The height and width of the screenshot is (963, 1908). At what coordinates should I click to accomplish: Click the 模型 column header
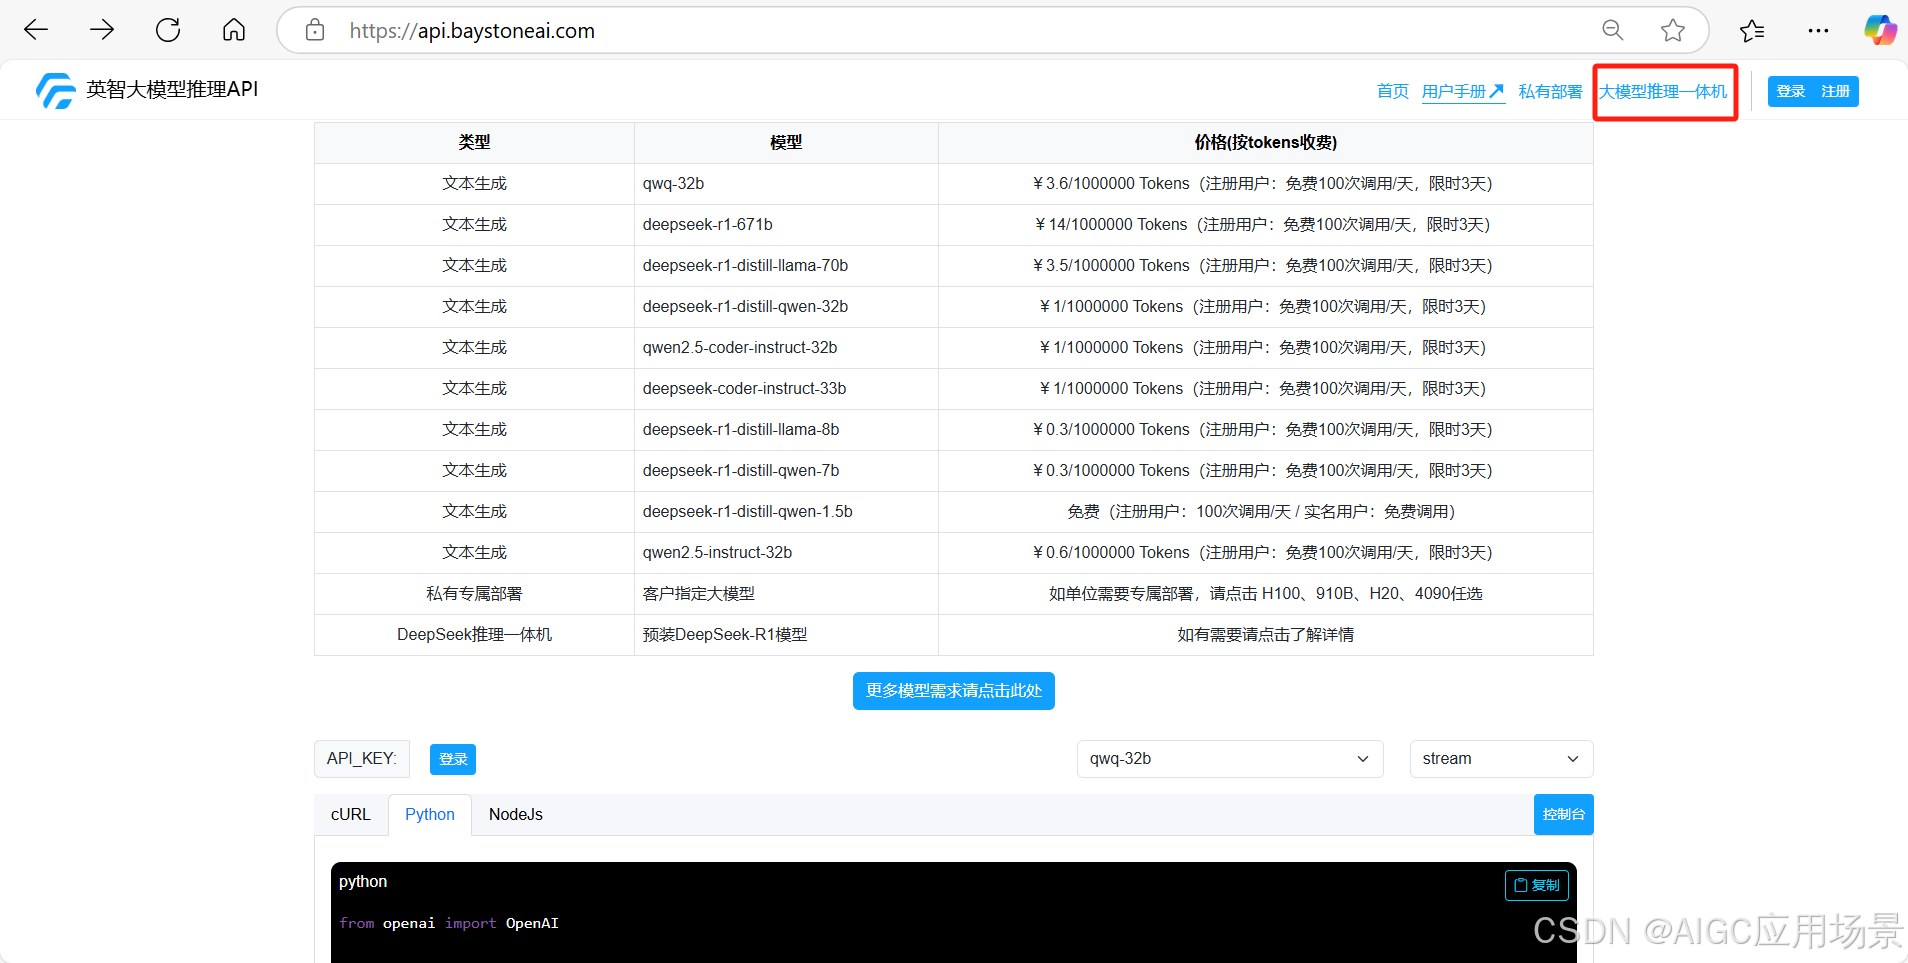[786, 143]
